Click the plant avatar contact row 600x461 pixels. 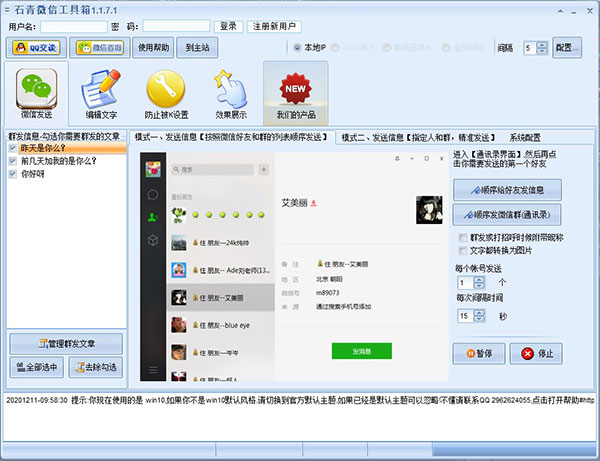point(221,215)
